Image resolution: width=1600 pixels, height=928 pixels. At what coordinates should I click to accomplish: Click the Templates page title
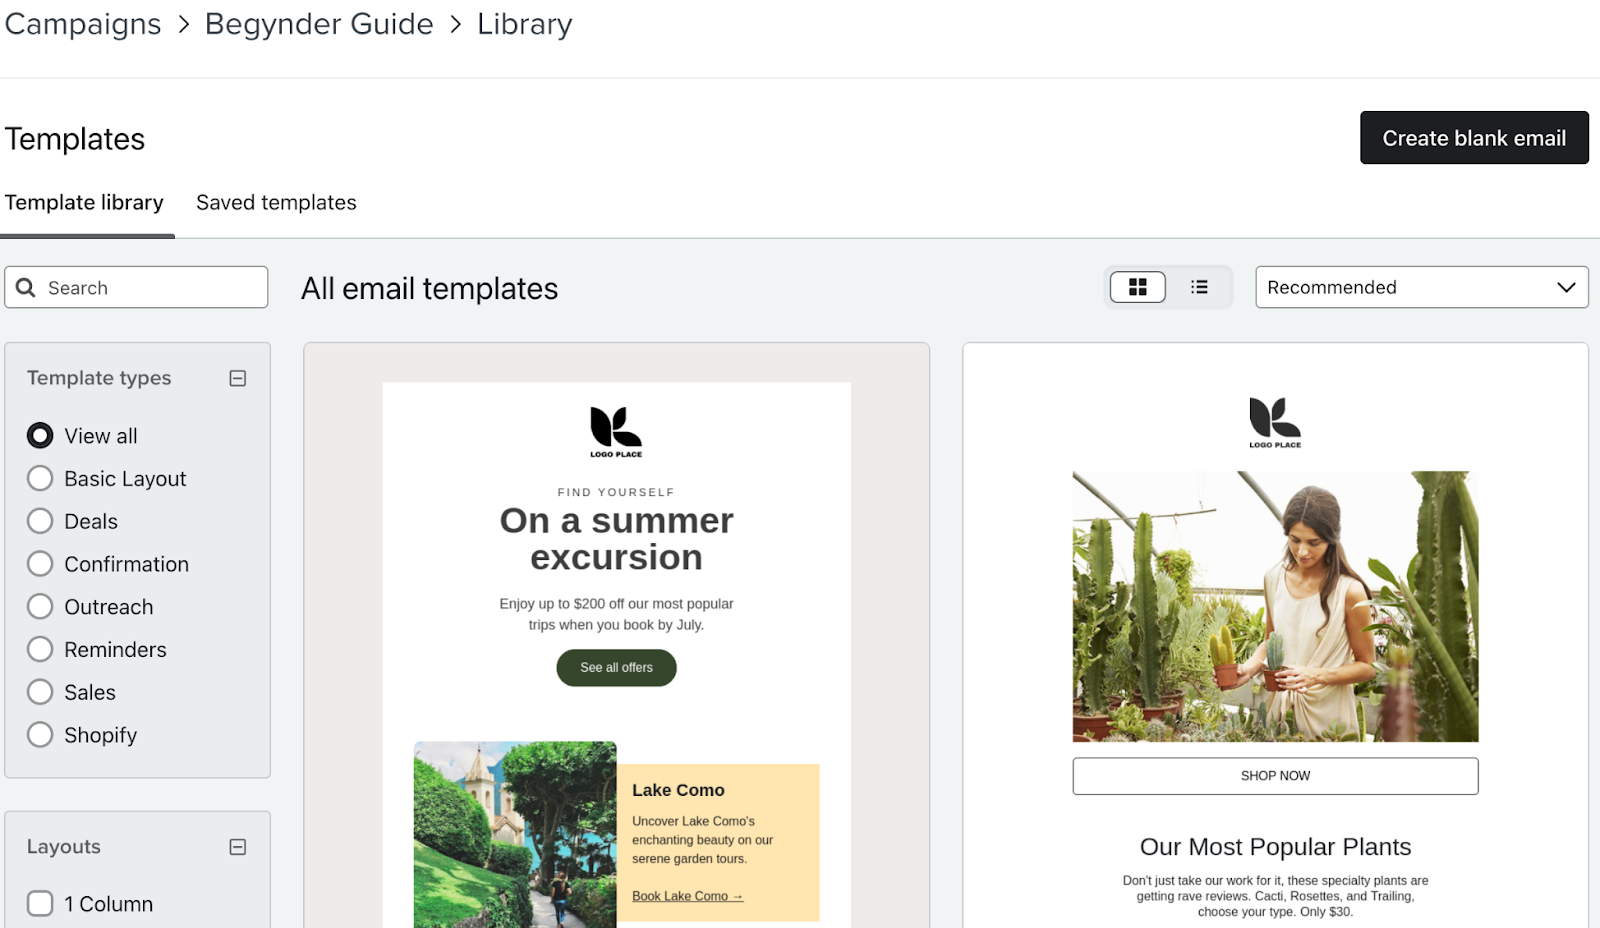pyautogui.click(x=75, y=139)
